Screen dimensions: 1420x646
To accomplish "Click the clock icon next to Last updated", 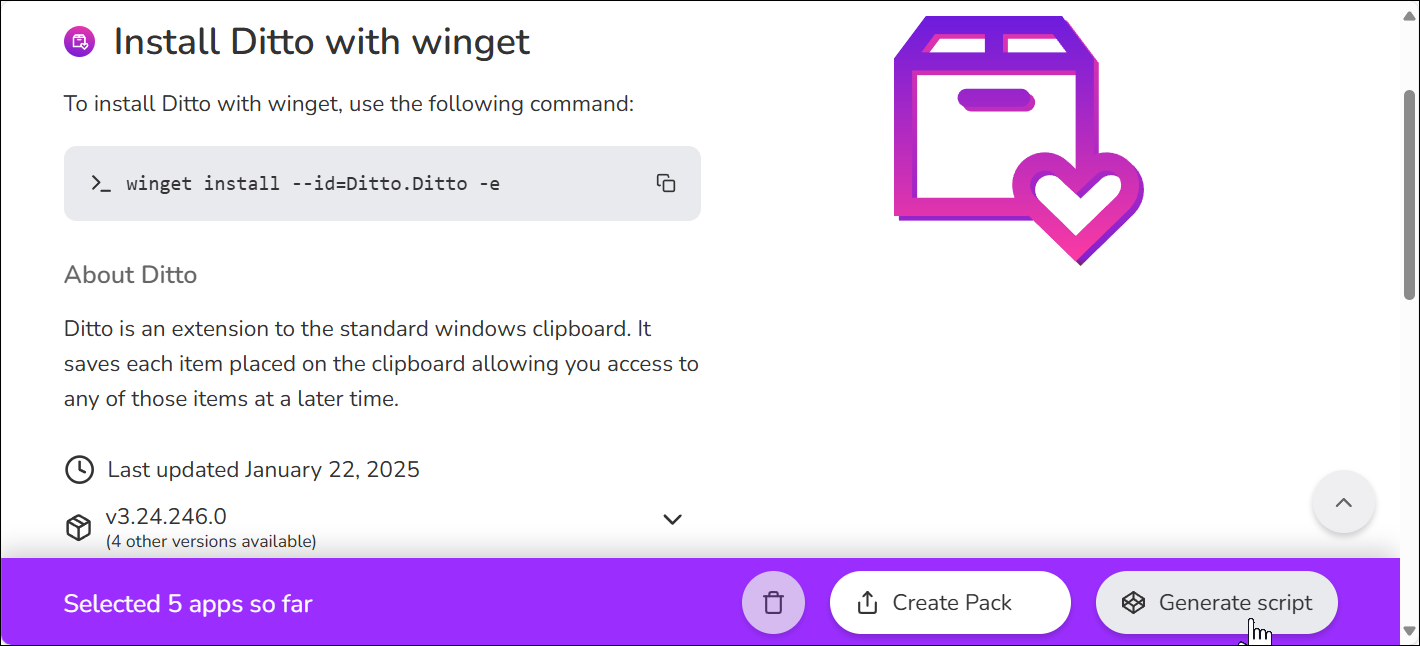I will coord(79,470).
